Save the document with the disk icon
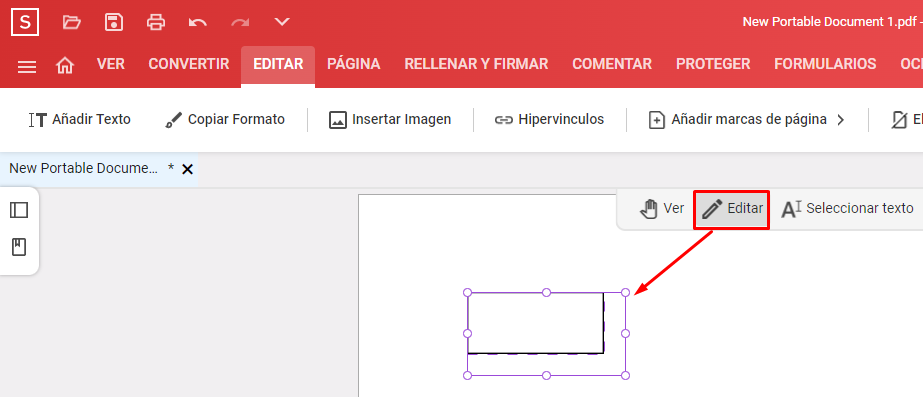Screen dimensions: 923x397 (x=114, y=22)
